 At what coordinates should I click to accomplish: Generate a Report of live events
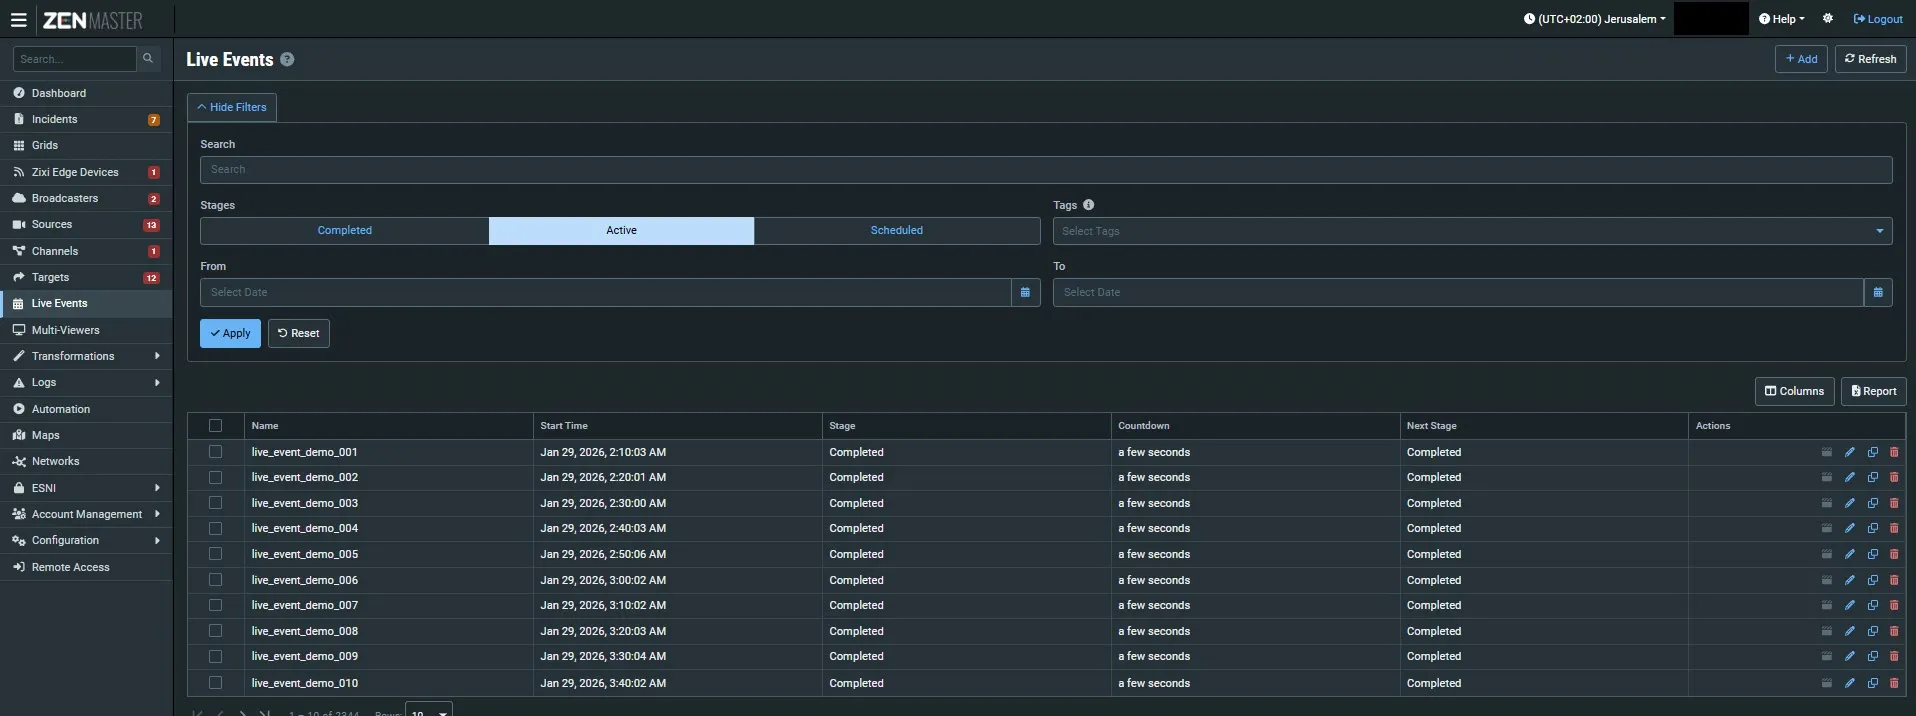1873,391
